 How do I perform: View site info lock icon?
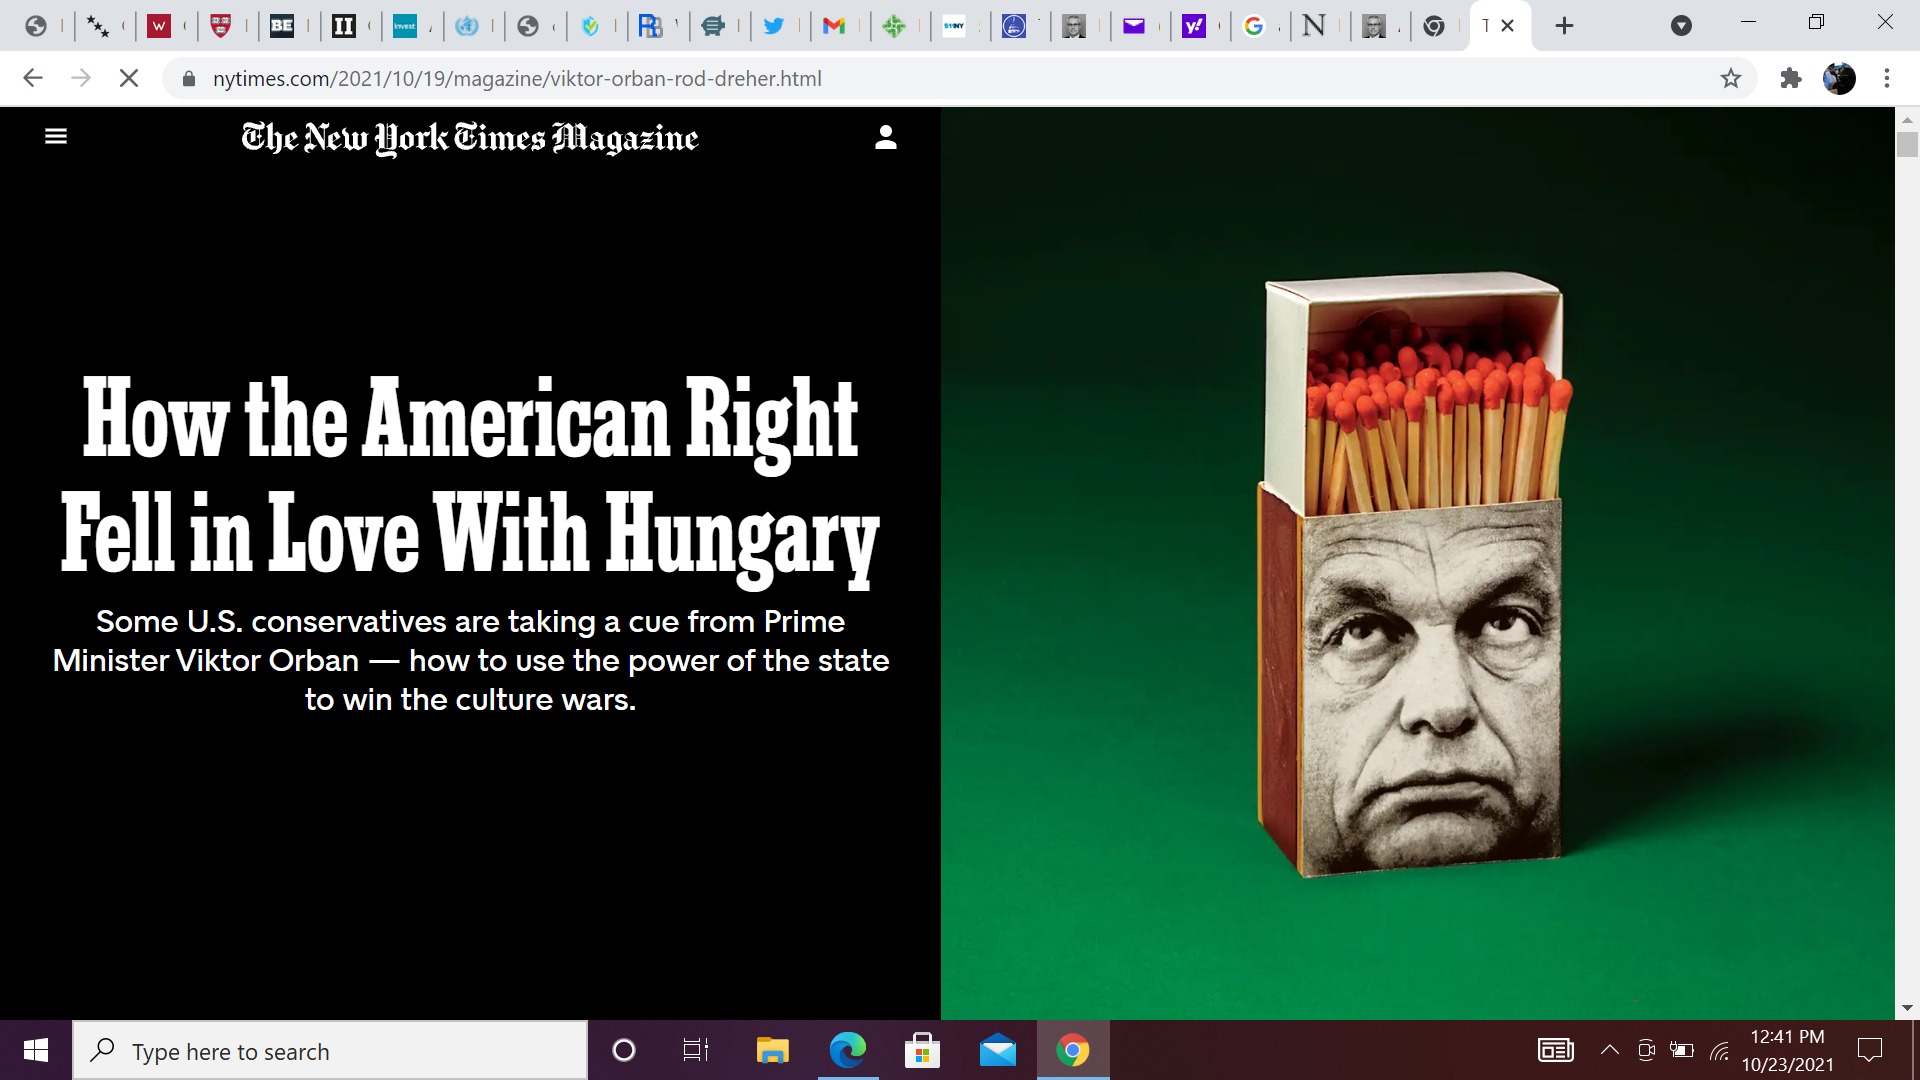point(189,78)
